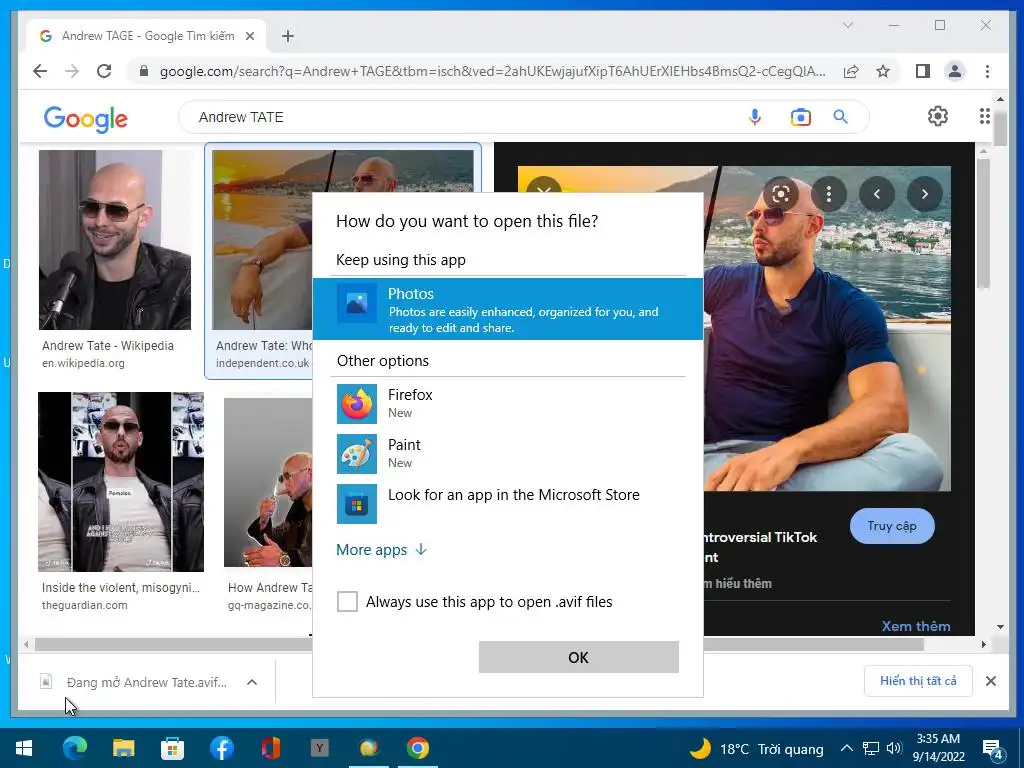Show previous image in preview panel

coord(876,194)
